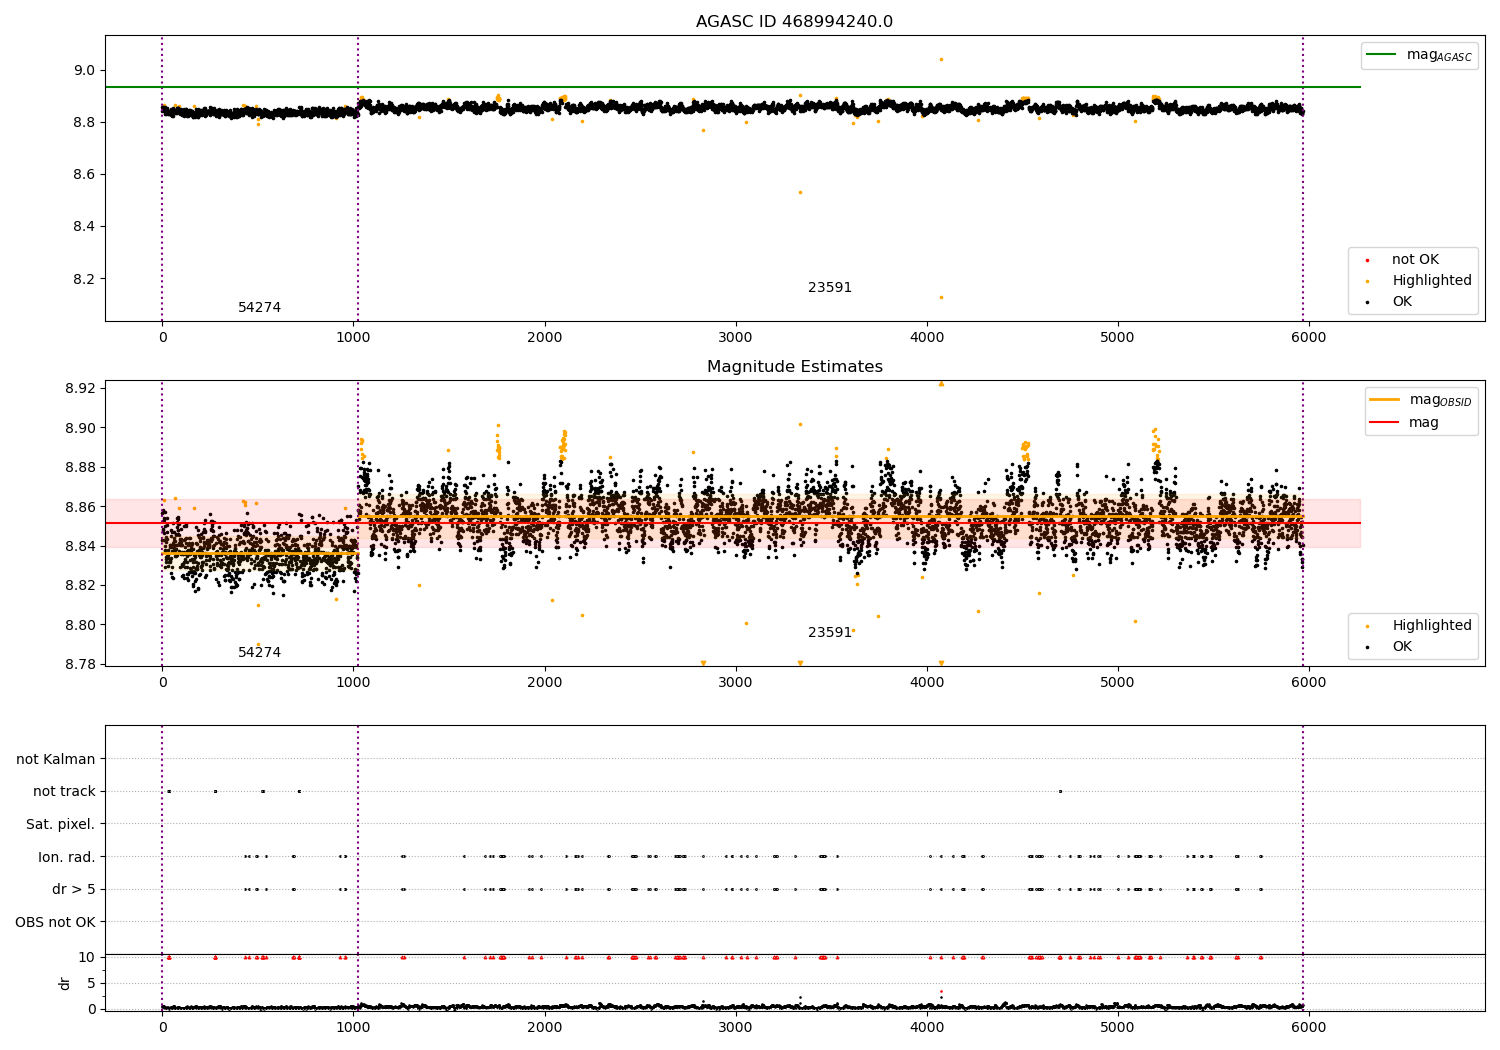Click the 'dr > 5' row label

tap(73, 889)
